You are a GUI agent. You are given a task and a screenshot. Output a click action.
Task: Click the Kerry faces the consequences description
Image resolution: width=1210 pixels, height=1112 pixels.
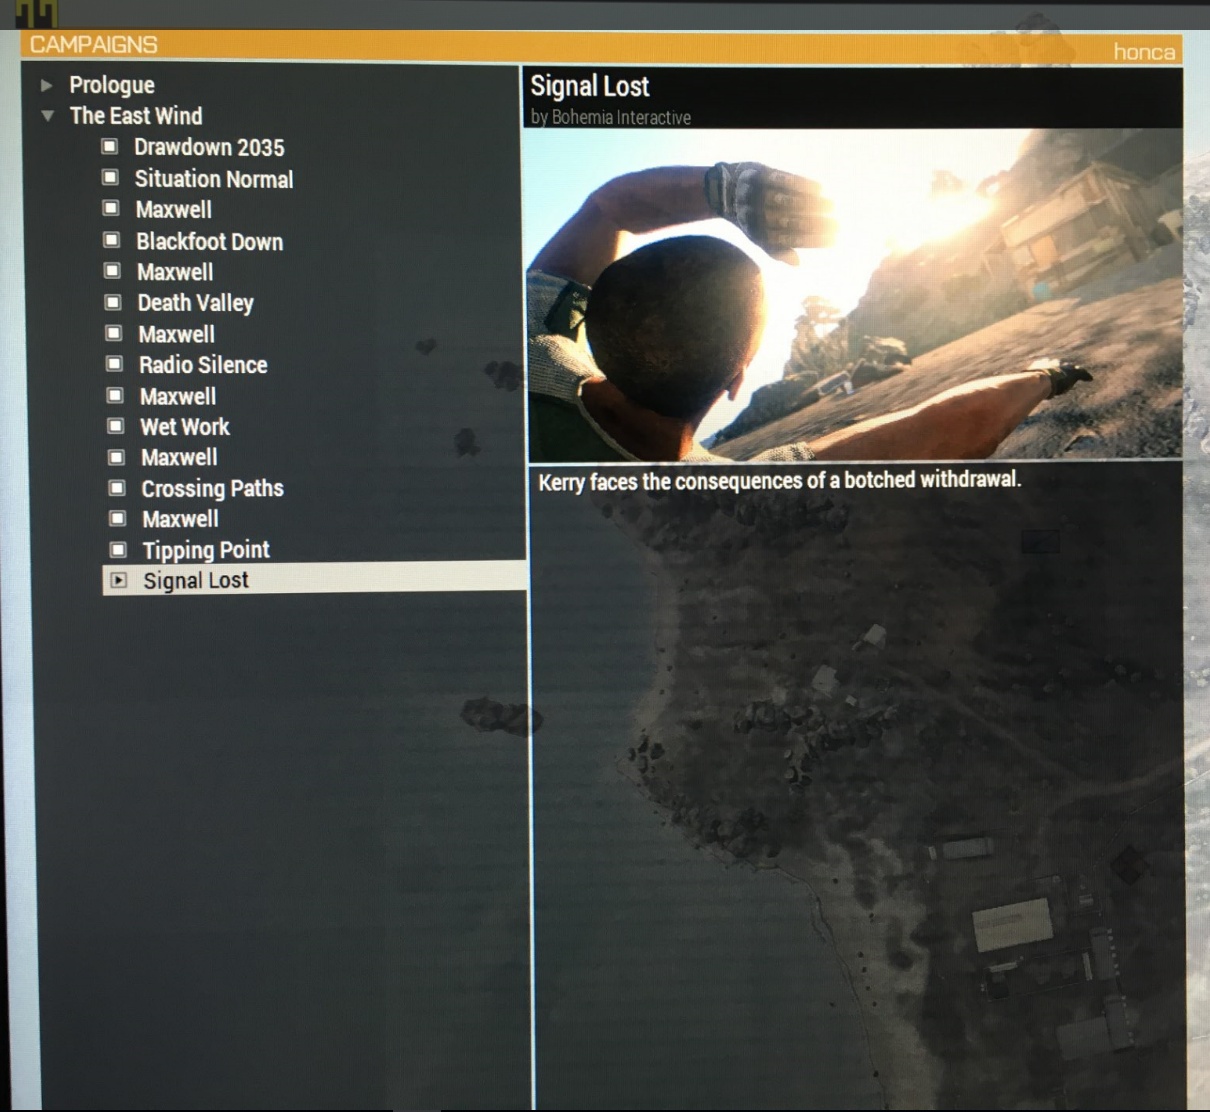click(780, 481)
